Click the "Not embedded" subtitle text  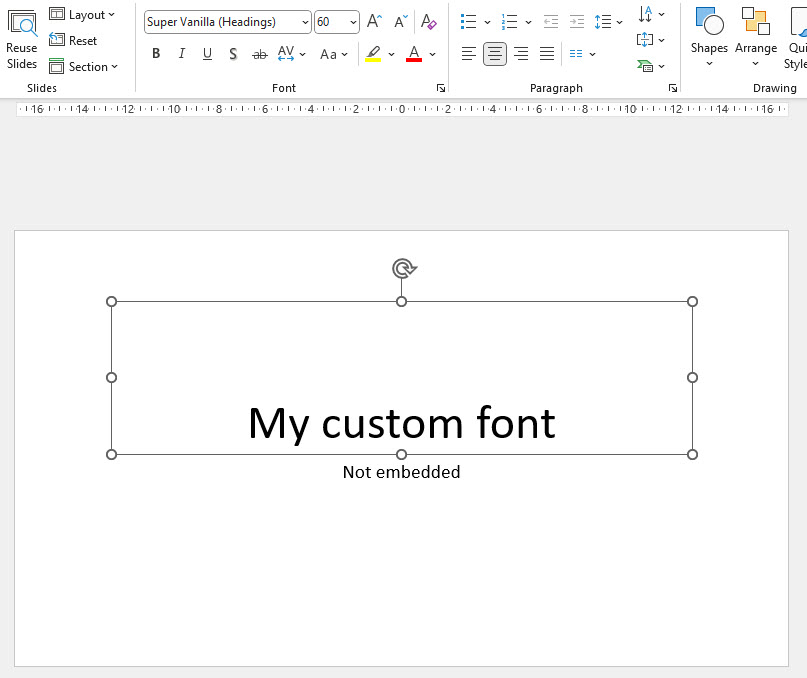point(401,472)
